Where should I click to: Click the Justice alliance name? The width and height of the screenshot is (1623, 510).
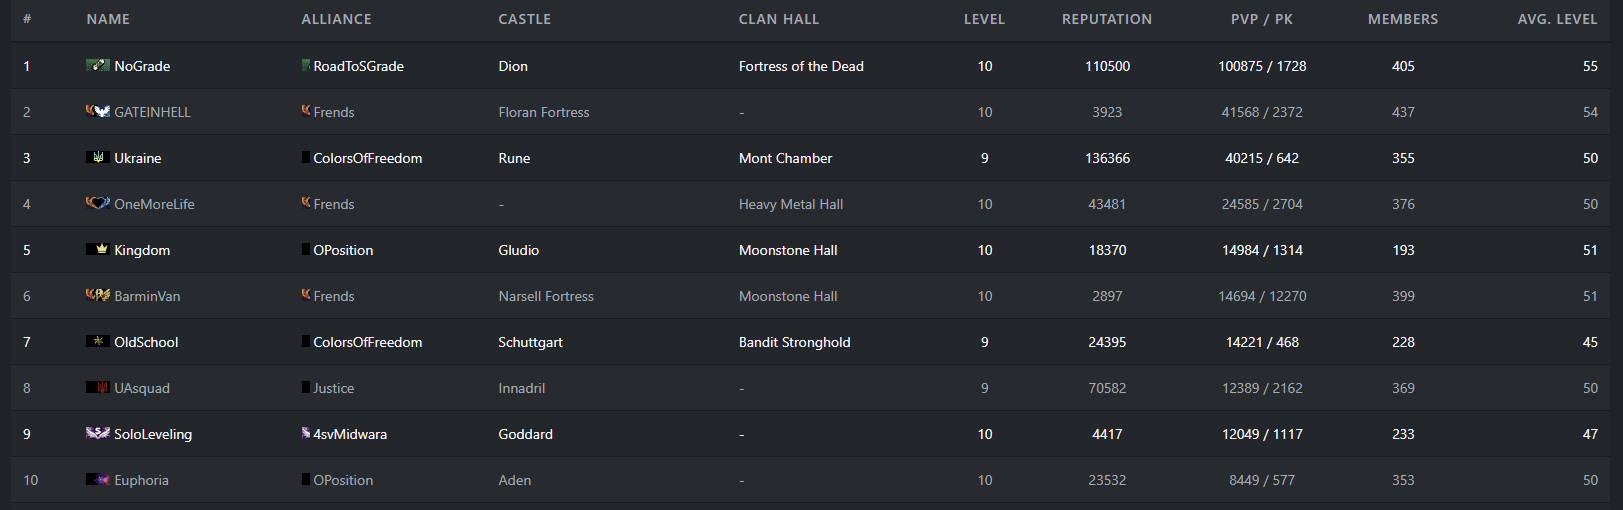coord(333,388)
